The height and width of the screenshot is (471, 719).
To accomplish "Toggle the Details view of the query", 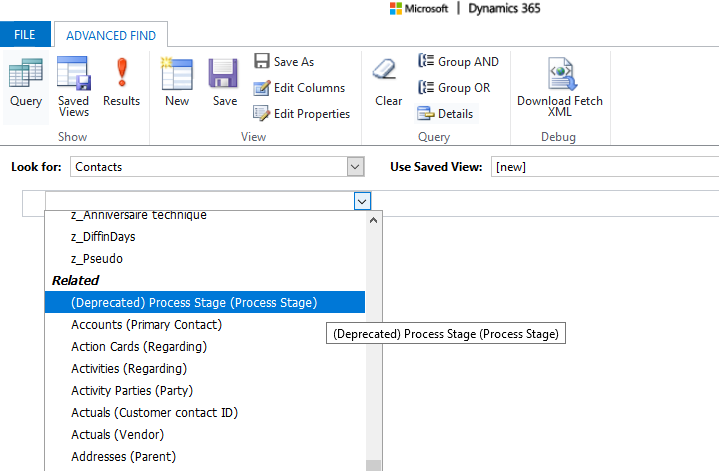I will click(446, 113).
